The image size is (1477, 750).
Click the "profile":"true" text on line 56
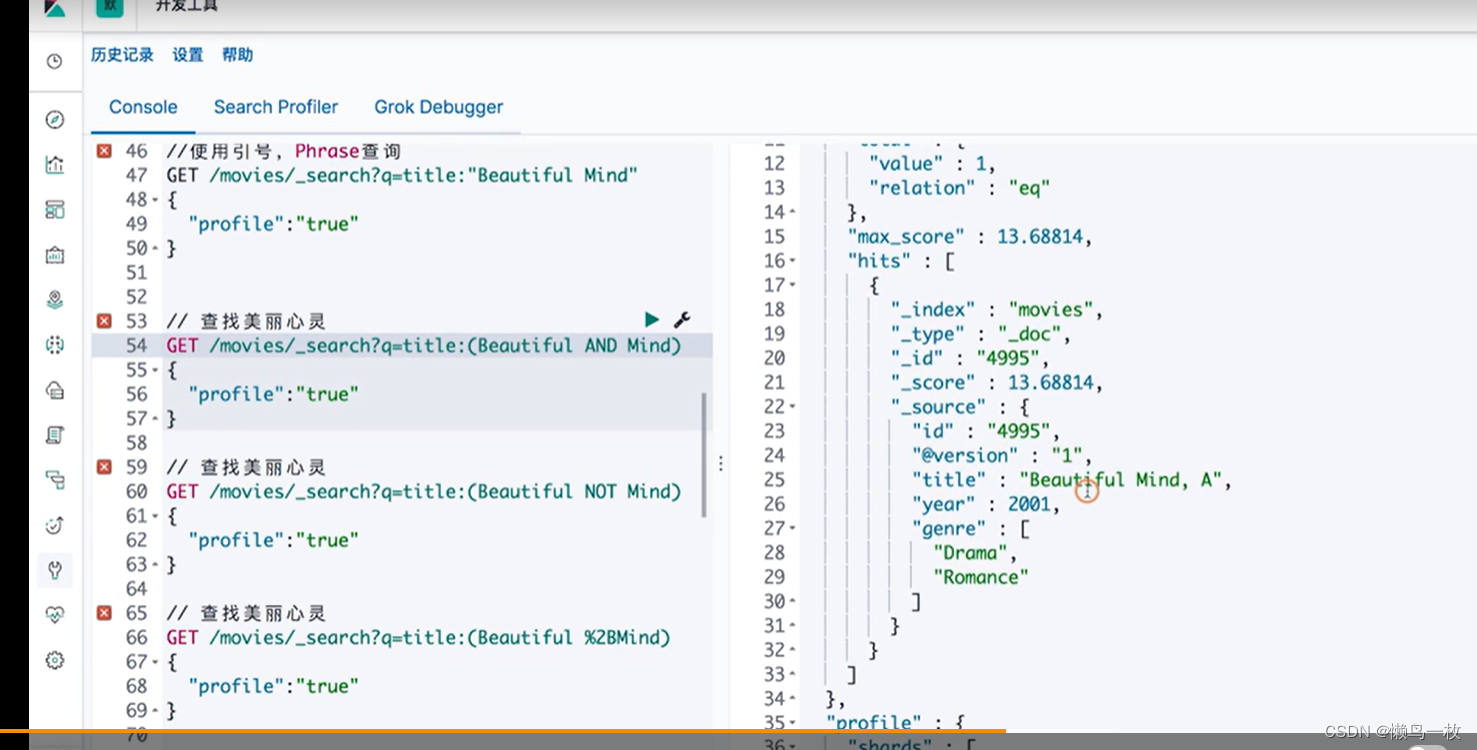(273, 394)
